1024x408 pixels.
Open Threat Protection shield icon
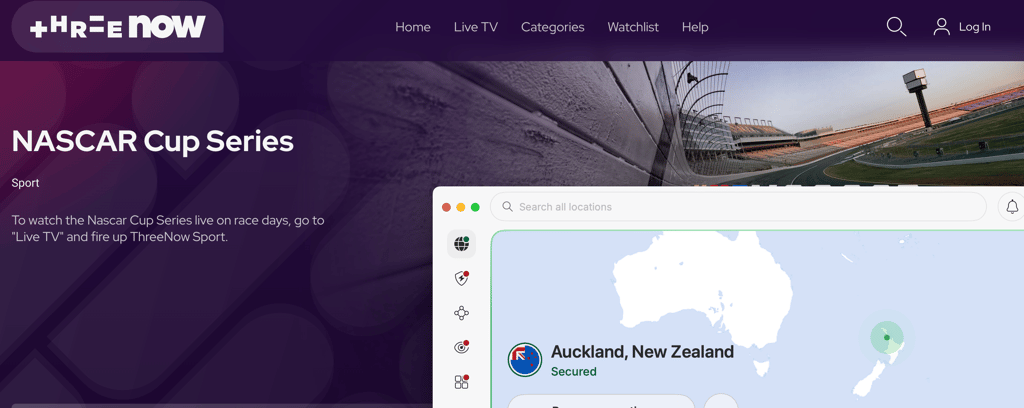click(462, 279)
